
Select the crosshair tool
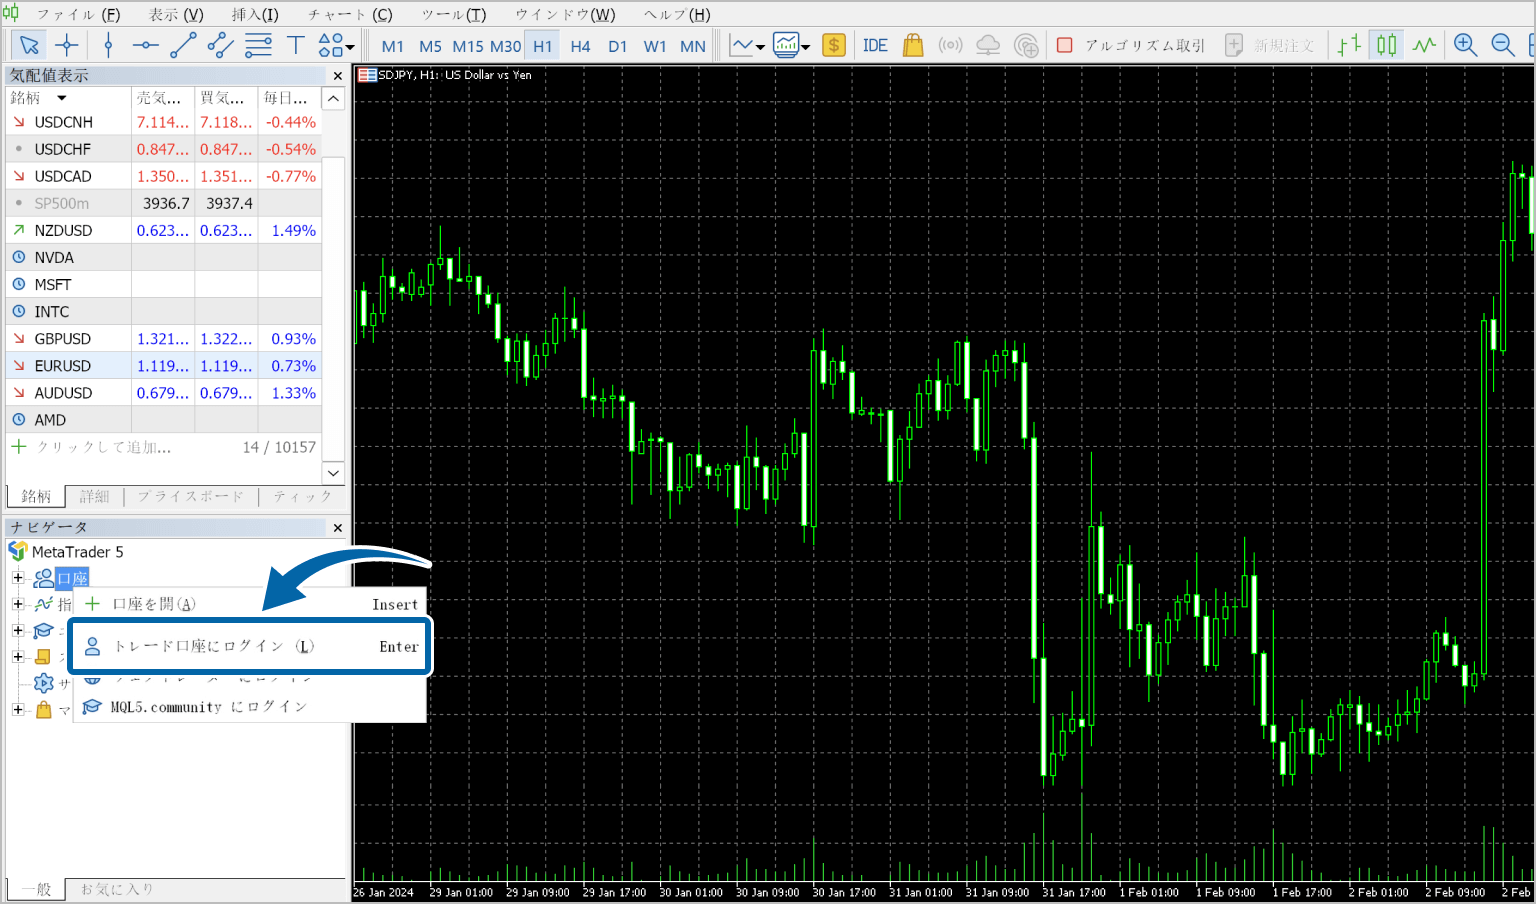coord(67,45)
